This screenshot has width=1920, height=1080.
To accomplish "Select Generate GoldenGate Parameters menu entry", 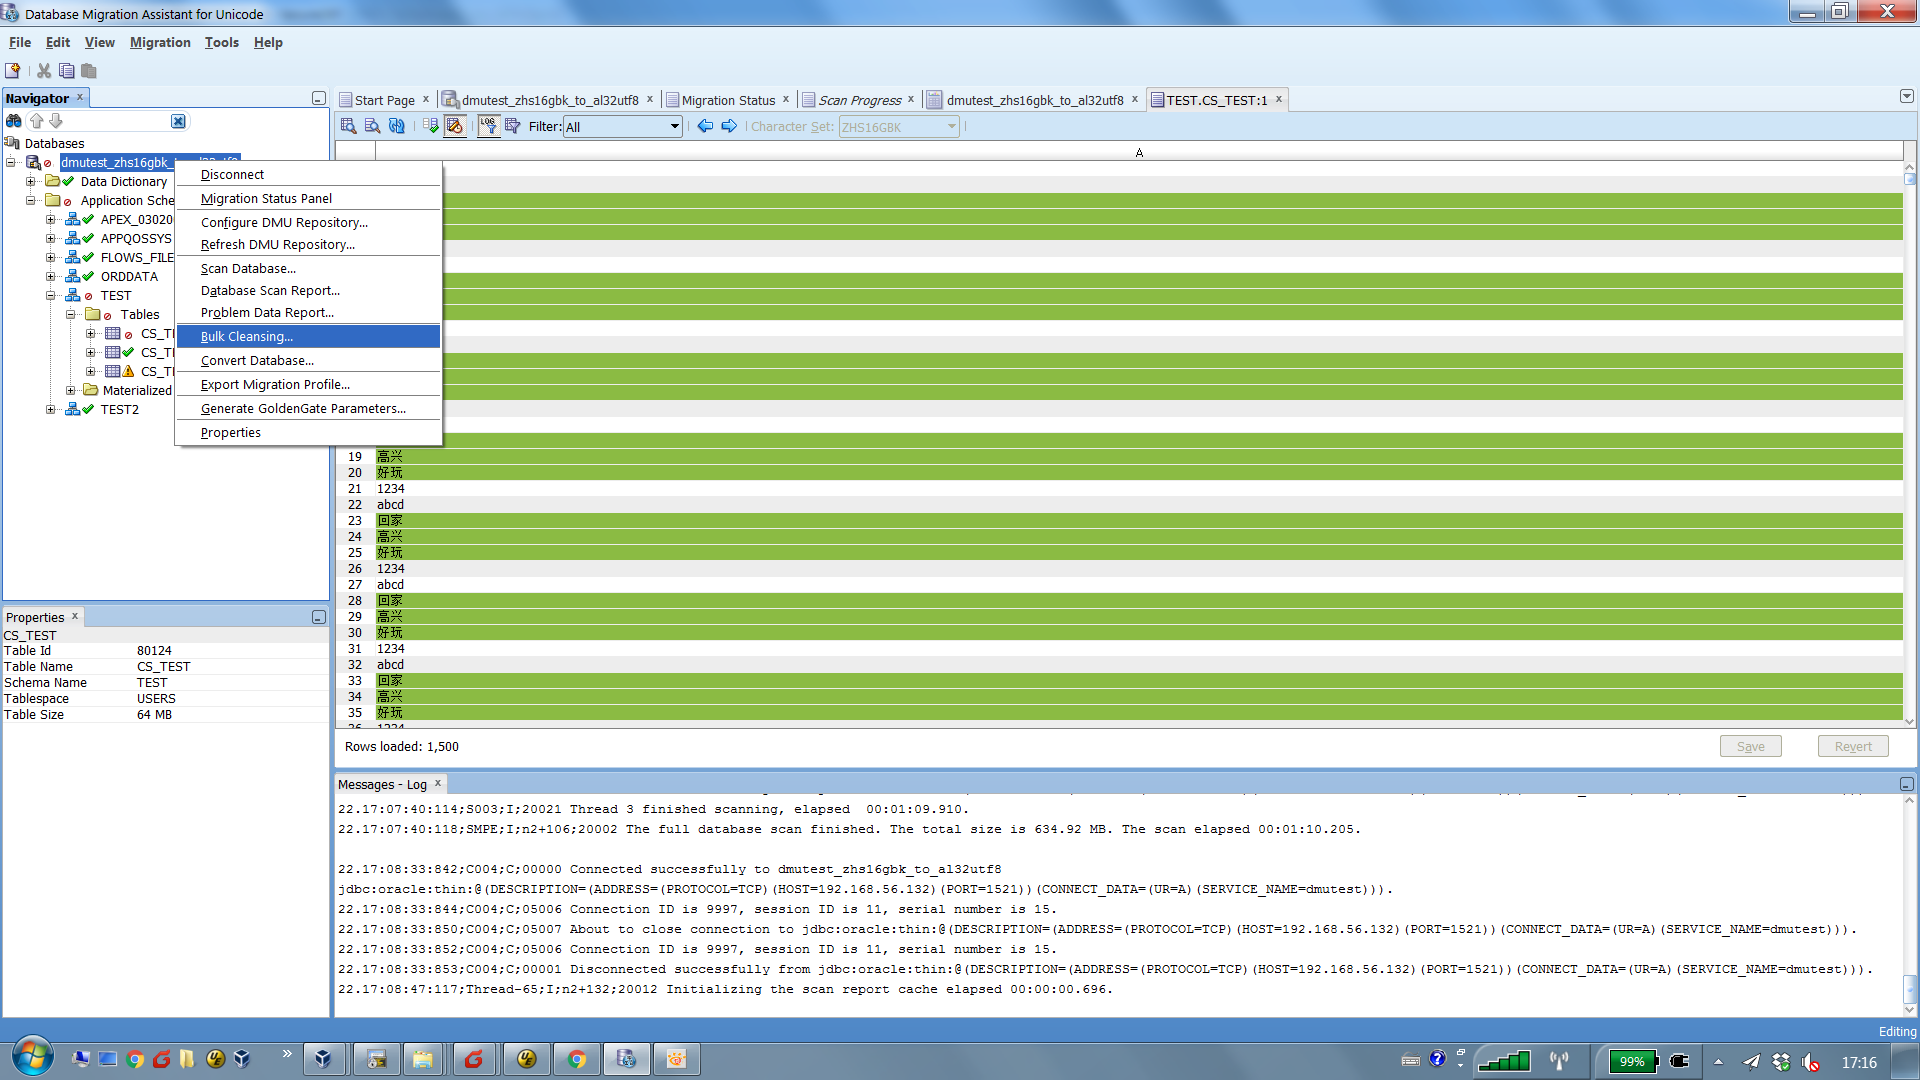I will pyautogui.click(x=308, y=408).
